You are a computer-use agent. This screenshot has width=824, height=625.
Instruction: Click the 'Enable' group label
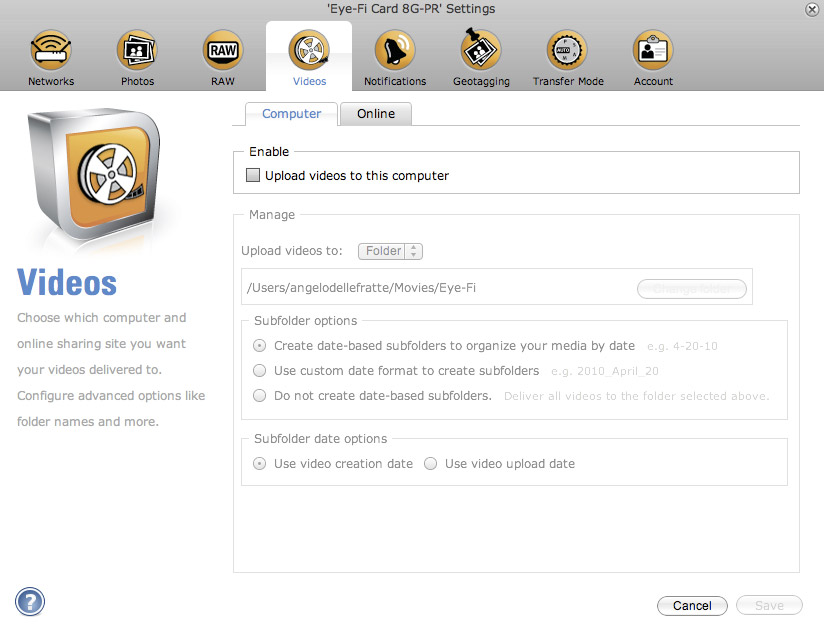269,151
